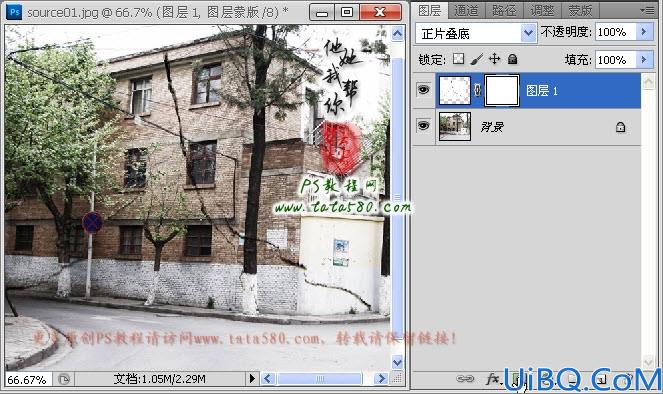Click document vertical scroll up arrow
The image size is (663, 394).
[x=397, y=33]
